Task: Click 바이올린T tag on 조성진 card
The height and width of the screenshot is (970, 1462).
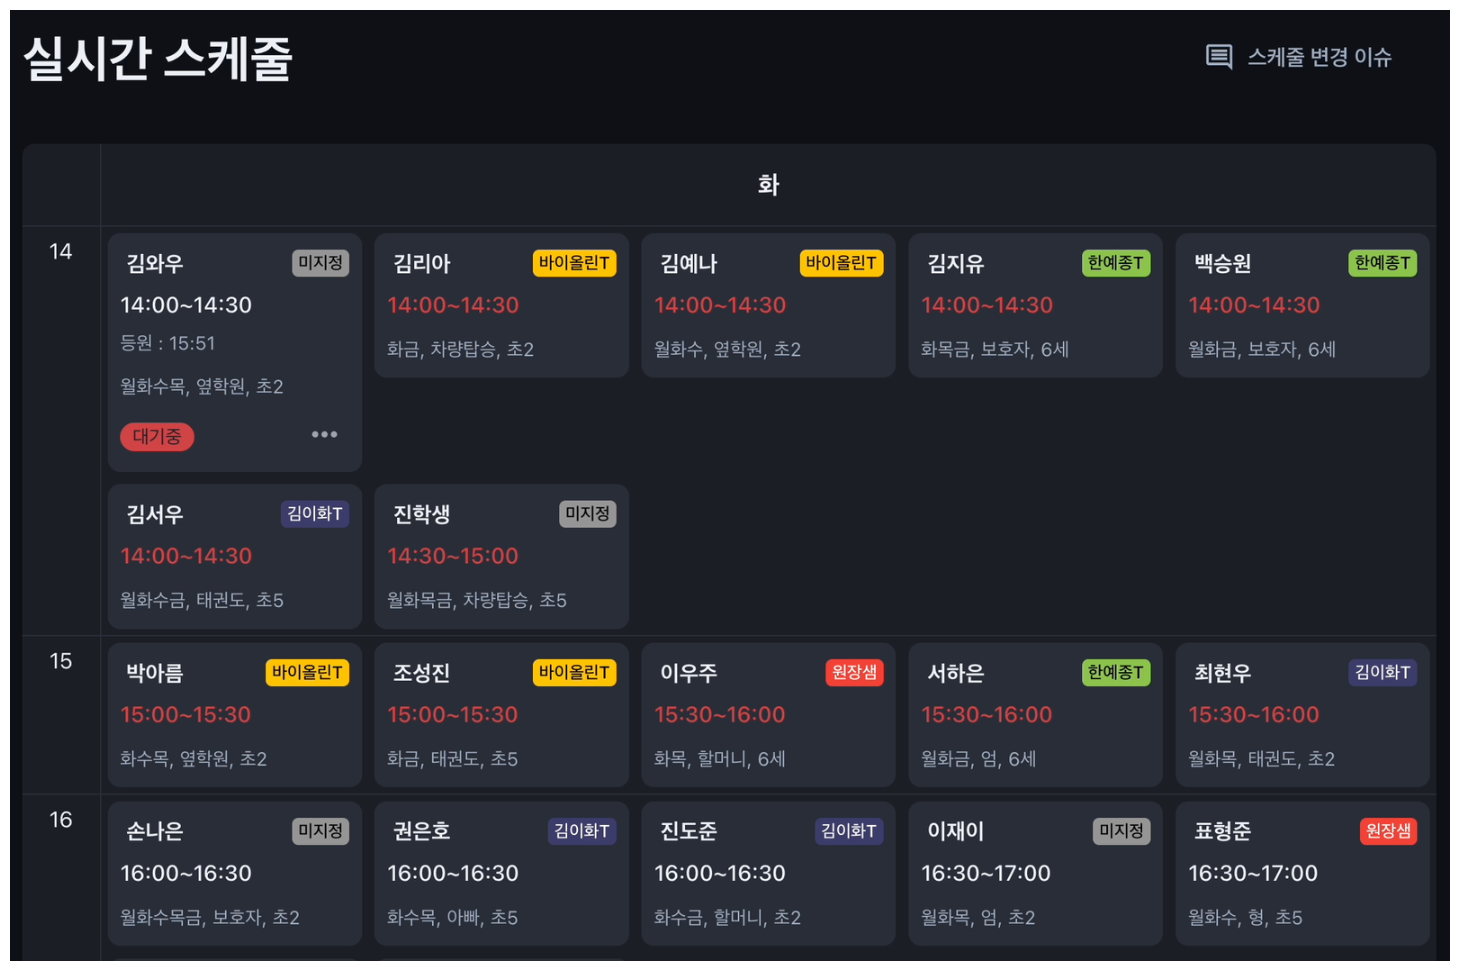Action: (574, 673)
